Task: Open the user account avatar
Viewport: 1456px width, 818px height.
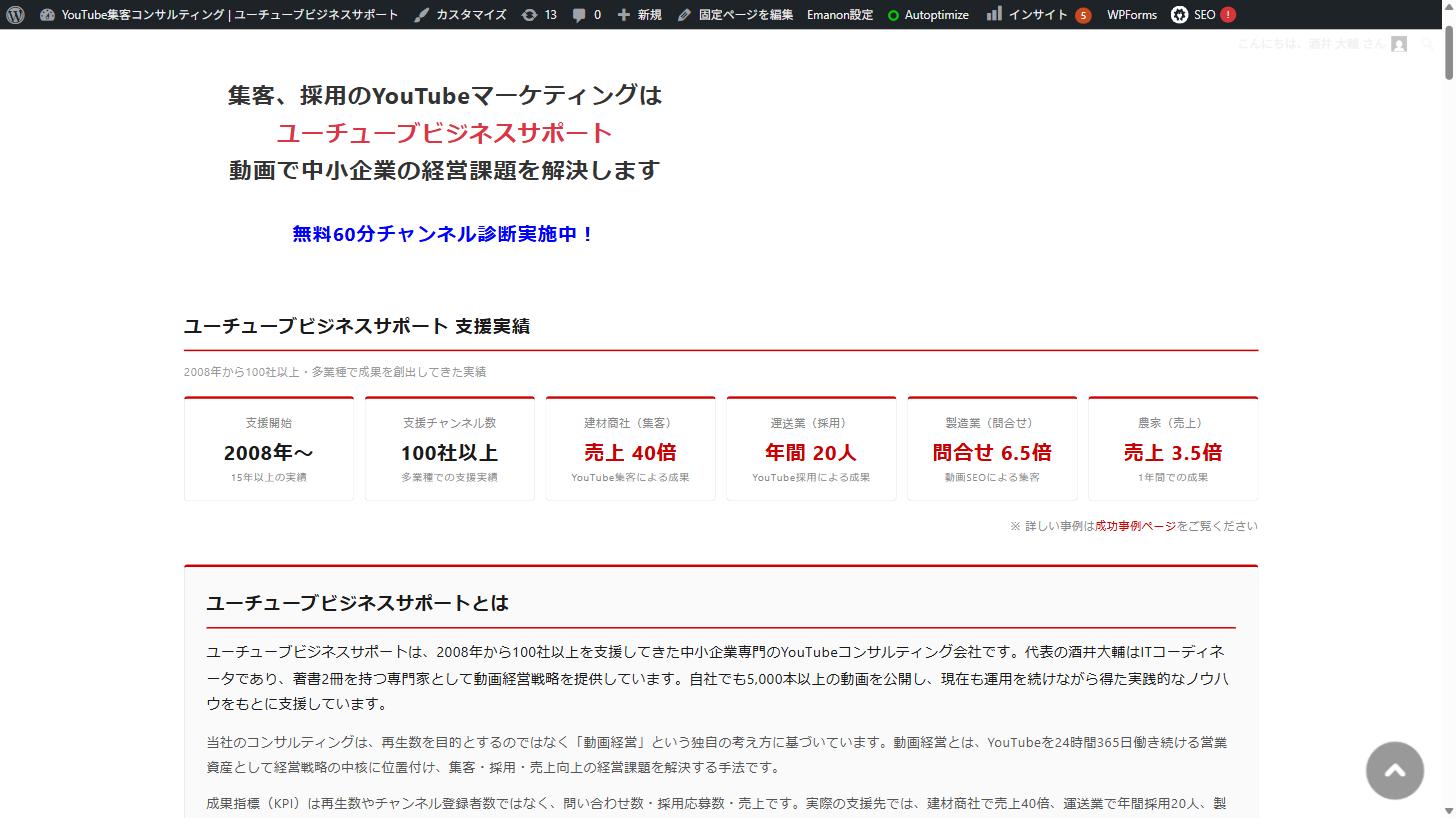Action: 1399,44
